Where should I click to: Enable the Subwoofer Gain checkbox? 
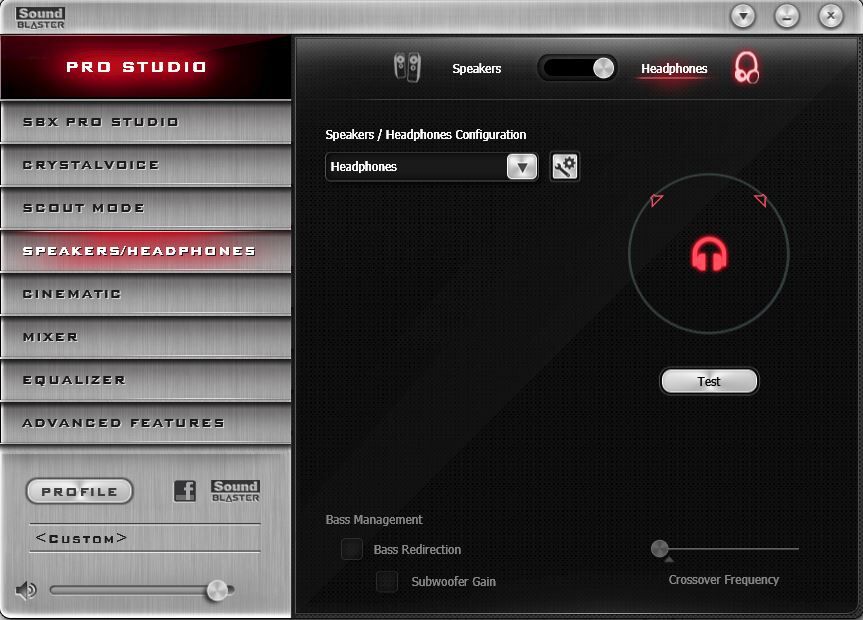click(386, 581)
